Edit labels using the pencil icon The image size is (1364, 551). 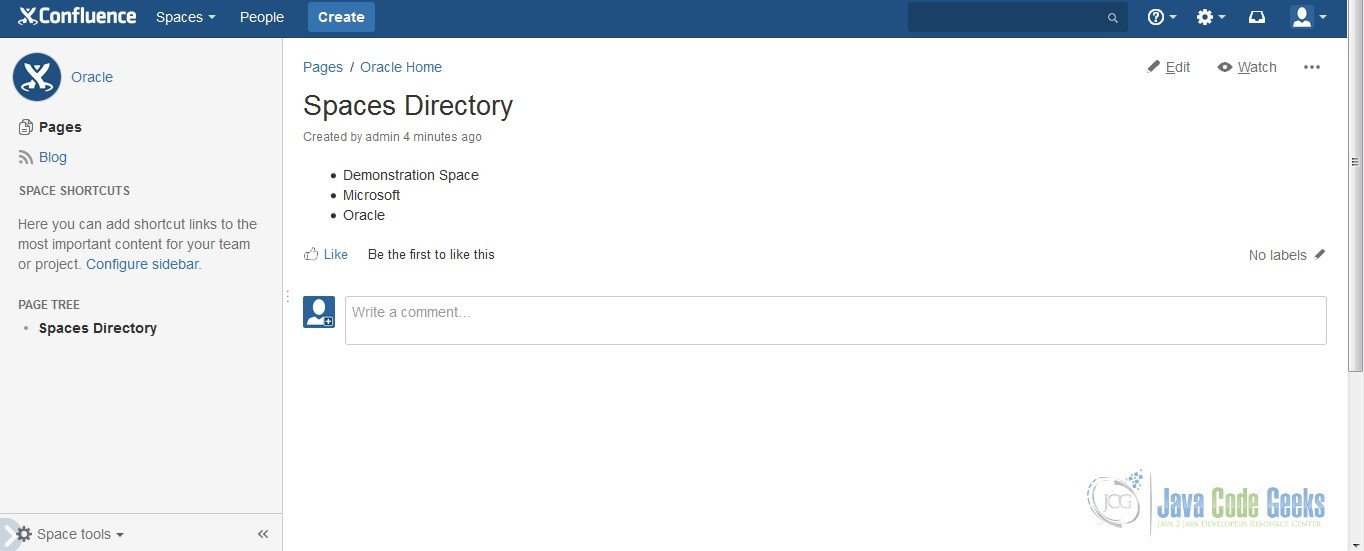pyautogui.click(x=1320, y=254)
